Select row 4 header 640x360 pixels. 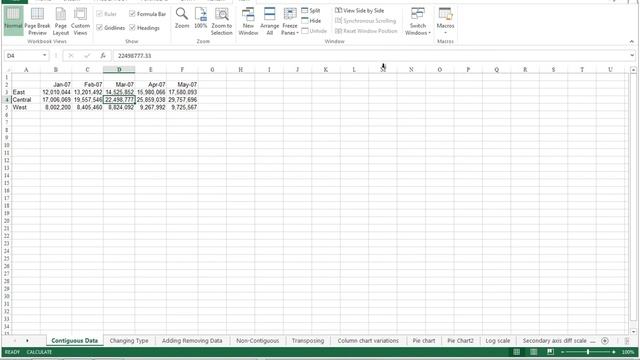tap(7, 100)
